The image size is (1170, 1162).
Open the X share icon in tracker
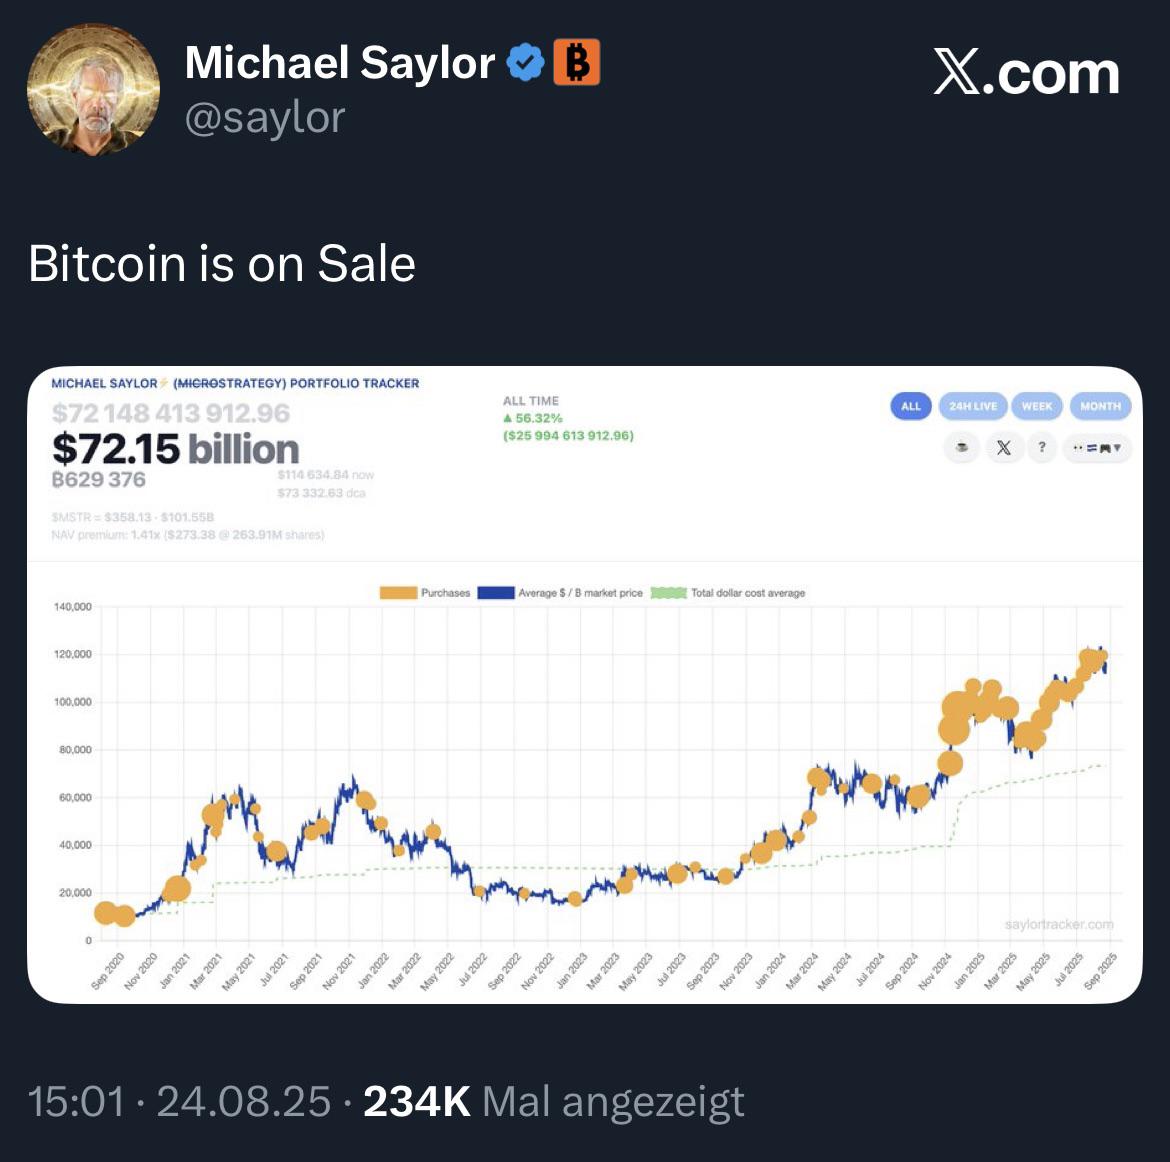(x=1004, y=448)
